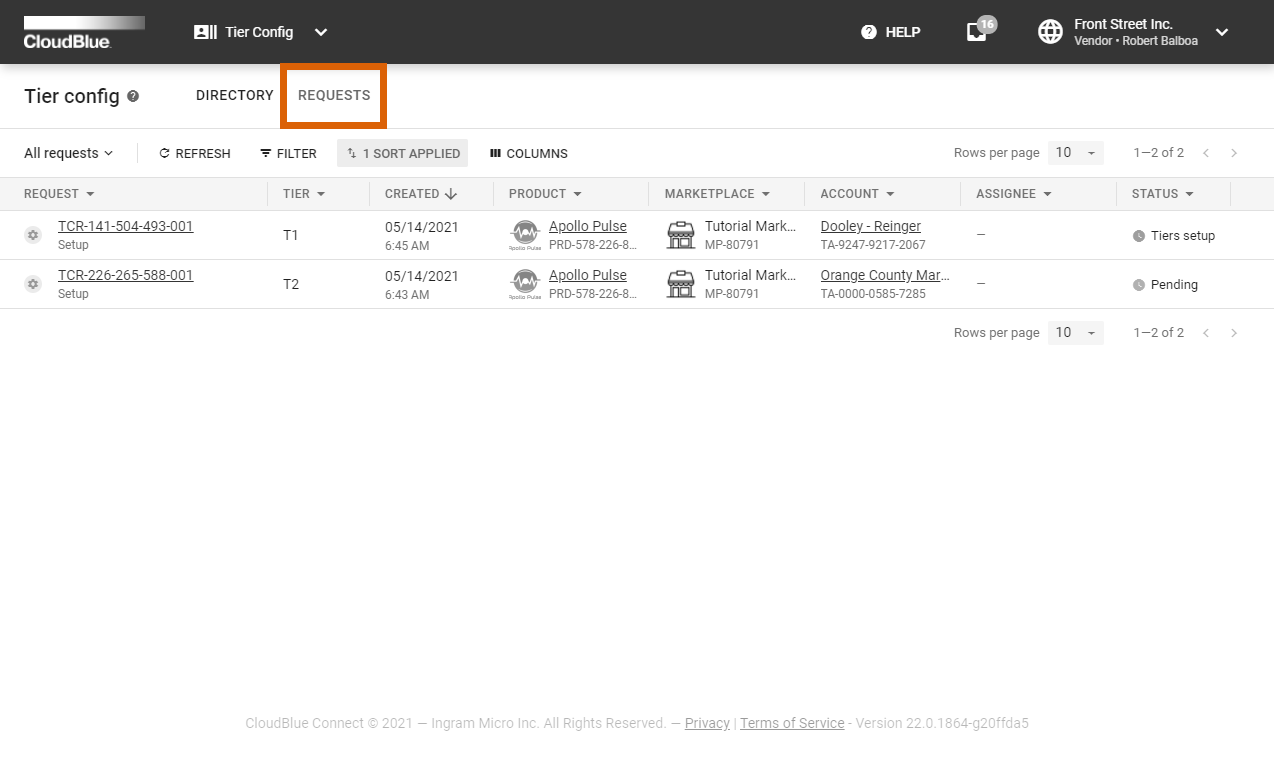Go to next page in bottom pagination
The height and width of the screenshot is (758, 1274).
pyautogui.click(x=1234, y=332)
